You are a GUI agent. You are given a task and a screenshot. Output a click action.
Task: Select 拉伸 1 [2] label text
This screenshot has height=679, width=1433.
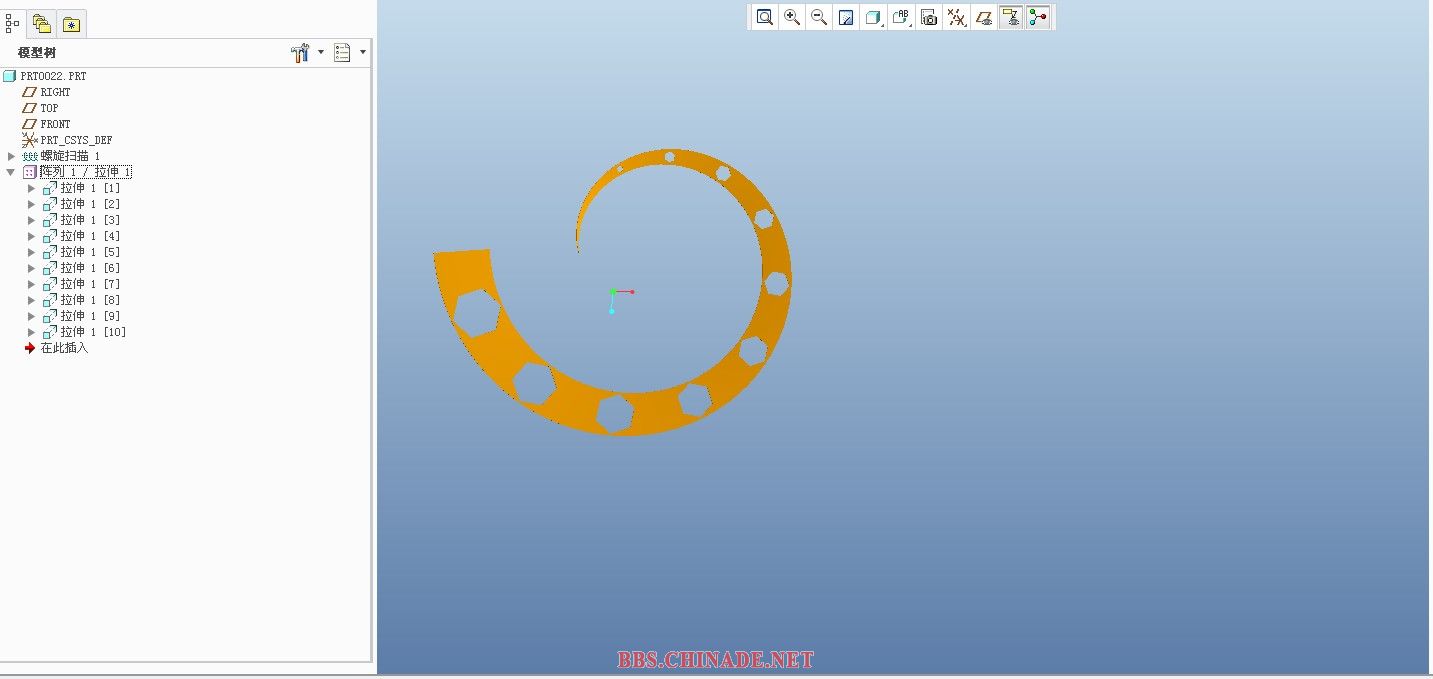(90, 204)
